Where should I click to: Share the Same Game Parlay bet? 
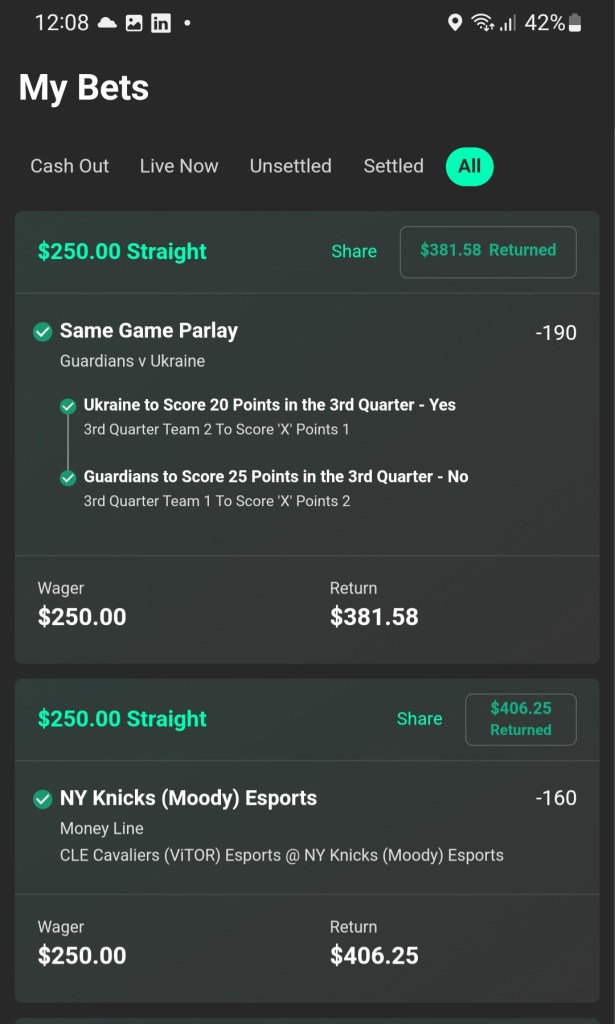click(x=354, y=252)
